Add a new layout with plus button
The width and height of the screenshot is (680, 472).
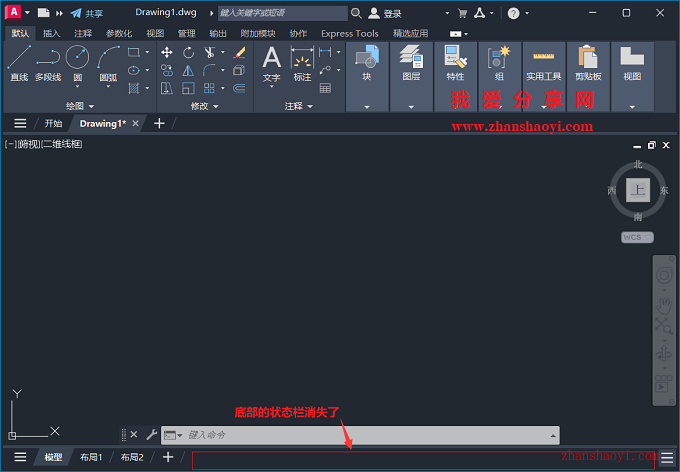point(168,457)
